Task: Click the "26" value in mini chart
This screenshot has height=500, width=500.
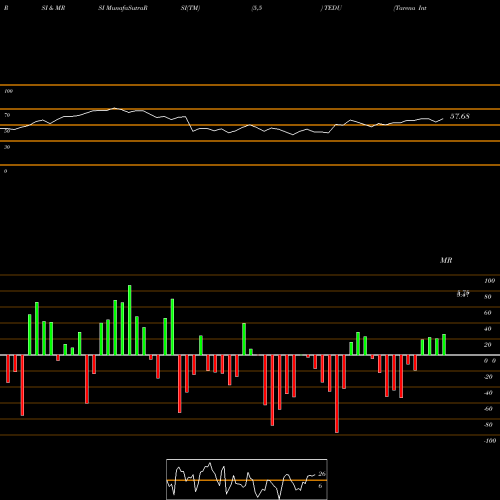Action: [322, 474]
